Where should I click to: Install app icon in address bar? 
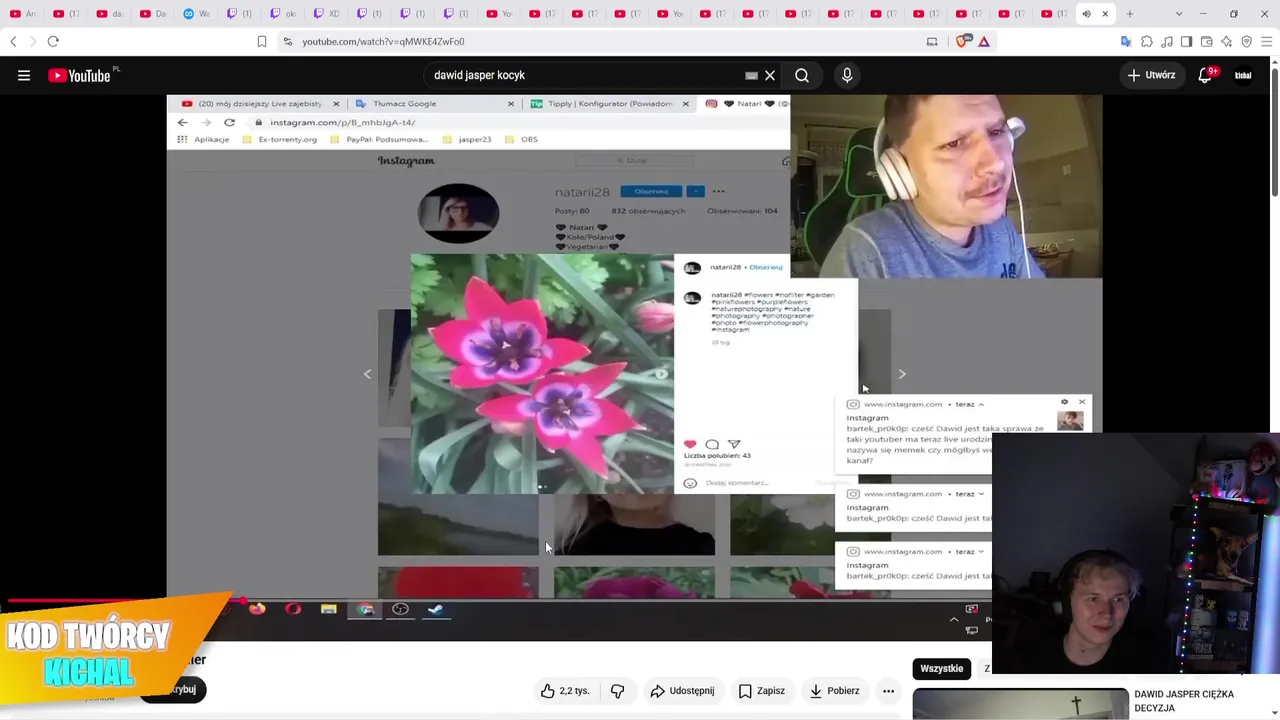932,41
